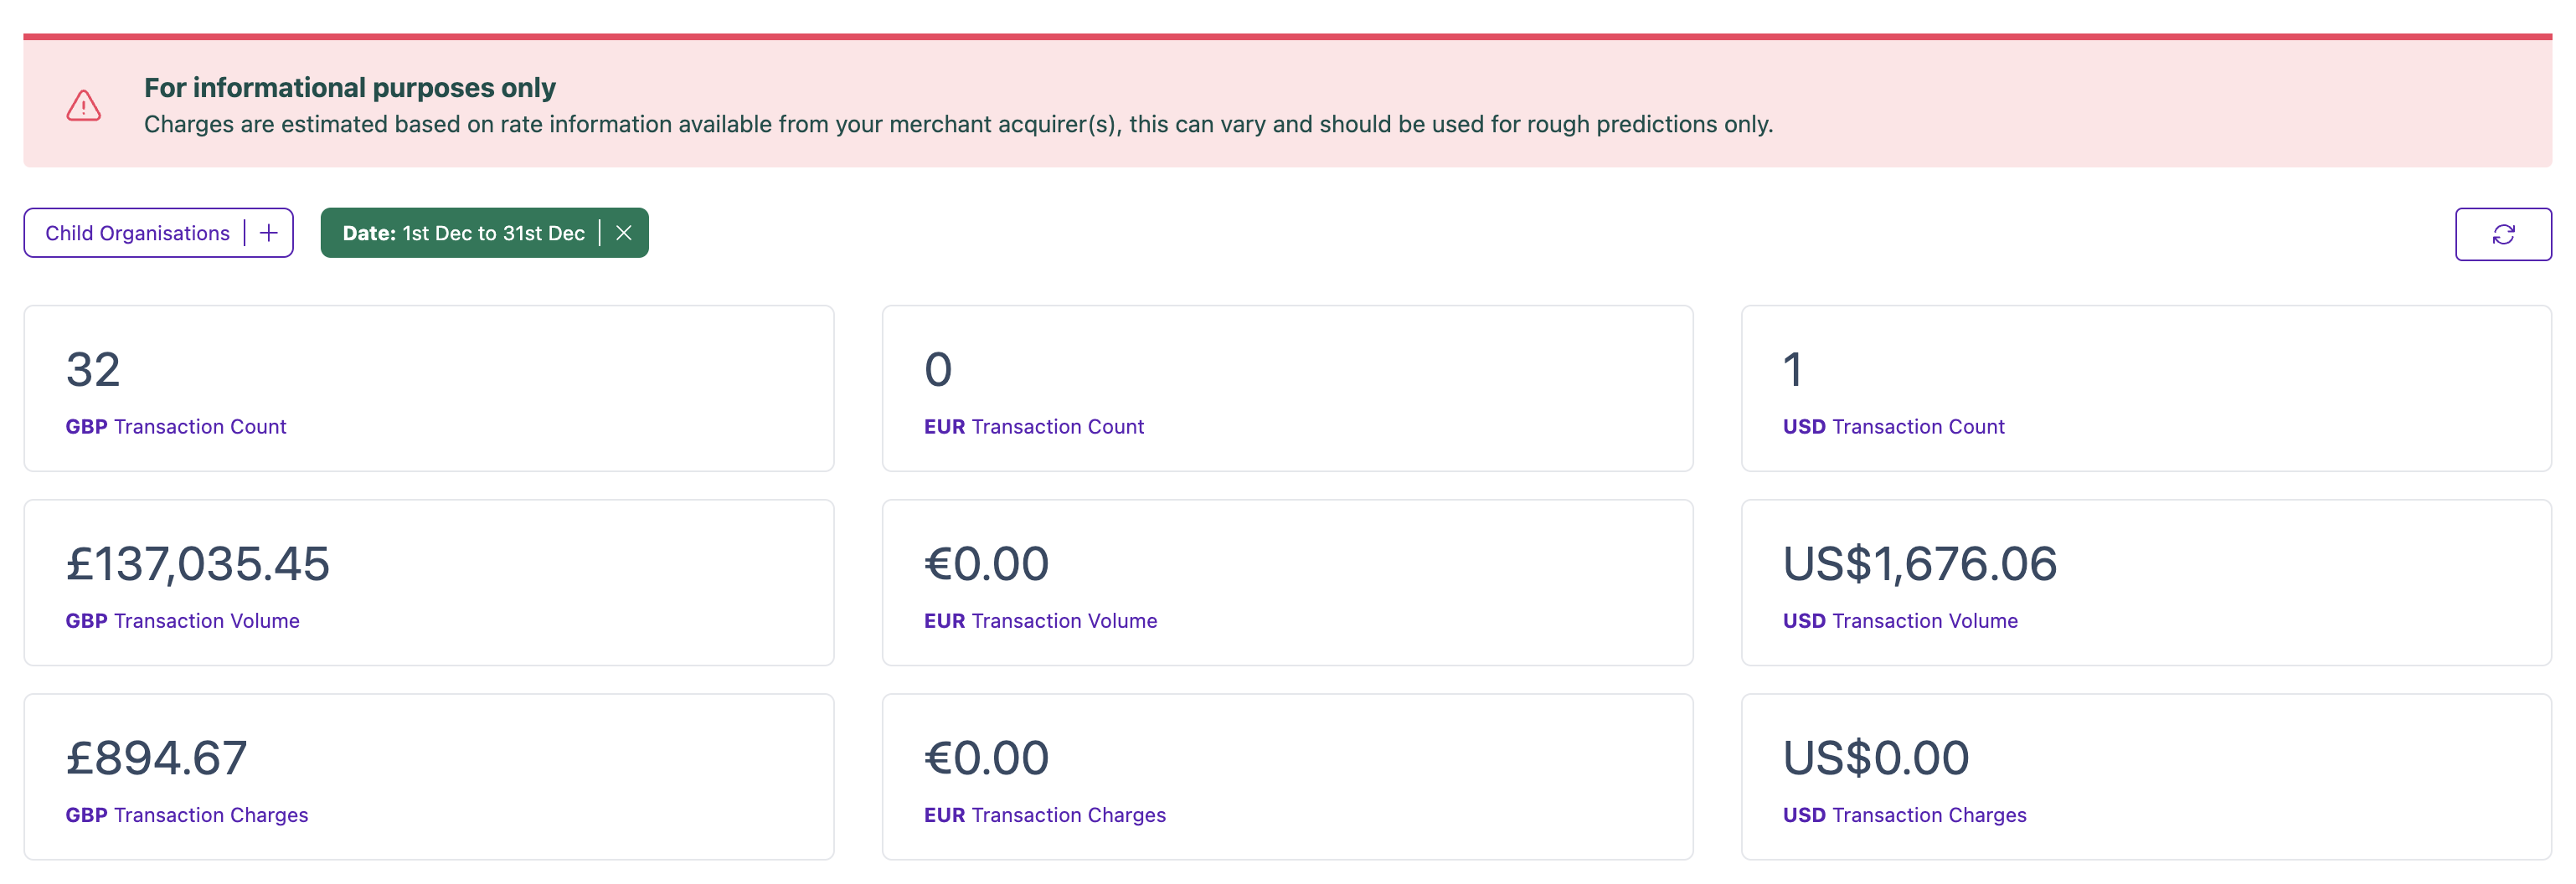Click the USD Transaction Charges label

point(1904,815)
